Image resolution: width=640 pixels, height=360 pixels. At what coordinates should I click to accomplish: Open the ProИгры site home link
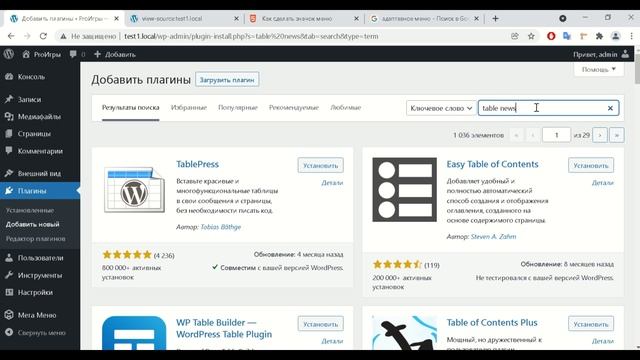[x=41, y=54]
